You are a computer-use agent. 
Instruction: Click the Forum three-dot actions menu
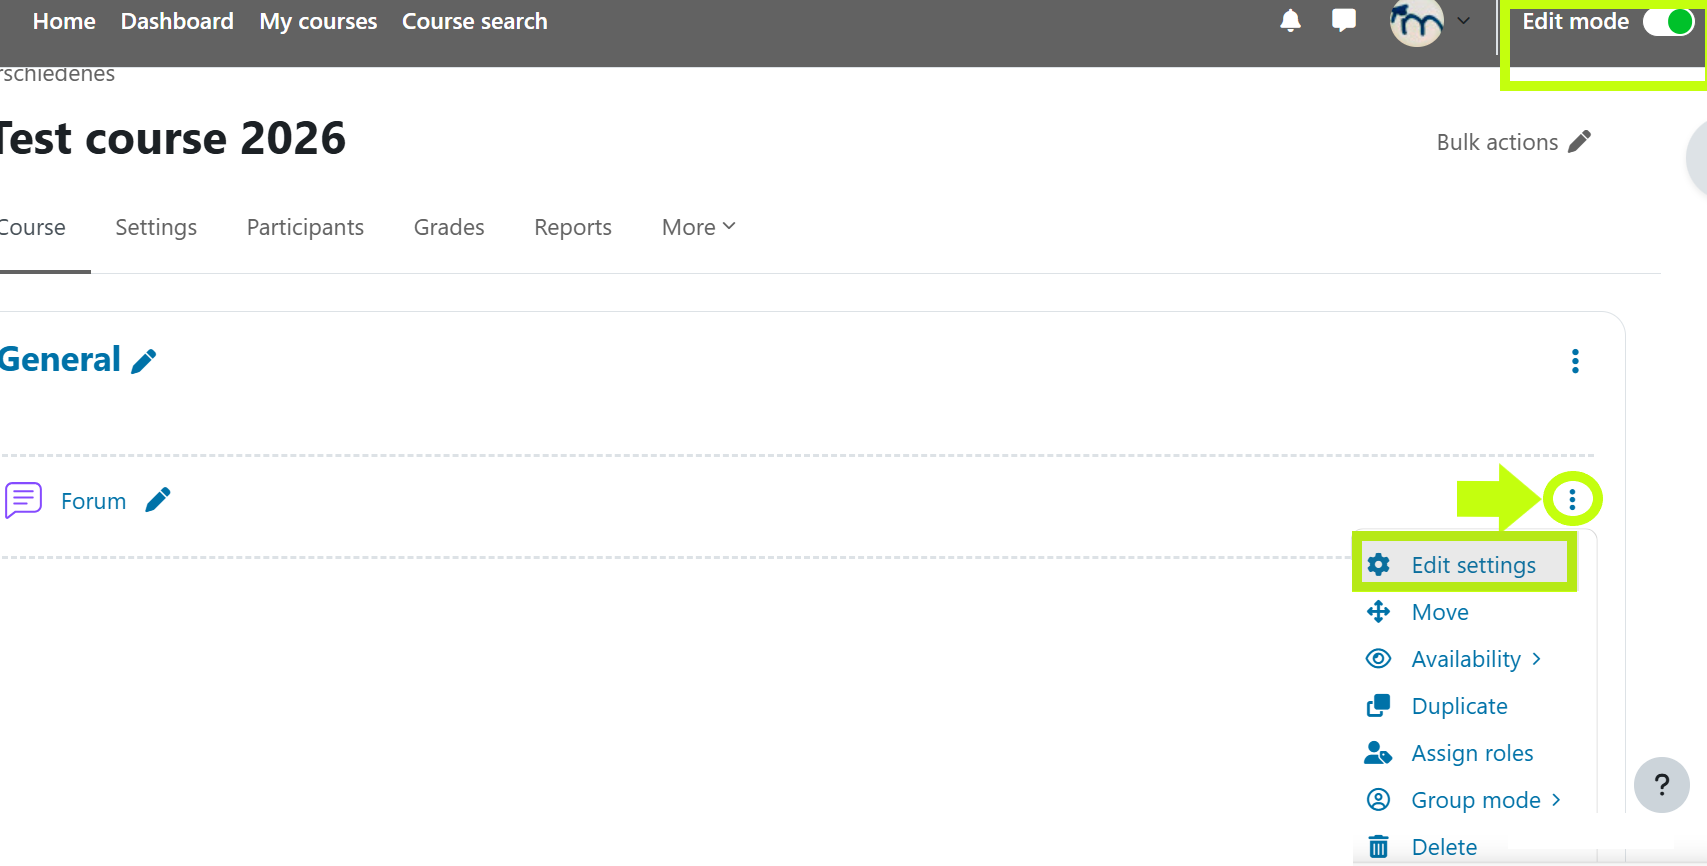pos(1572,499)
